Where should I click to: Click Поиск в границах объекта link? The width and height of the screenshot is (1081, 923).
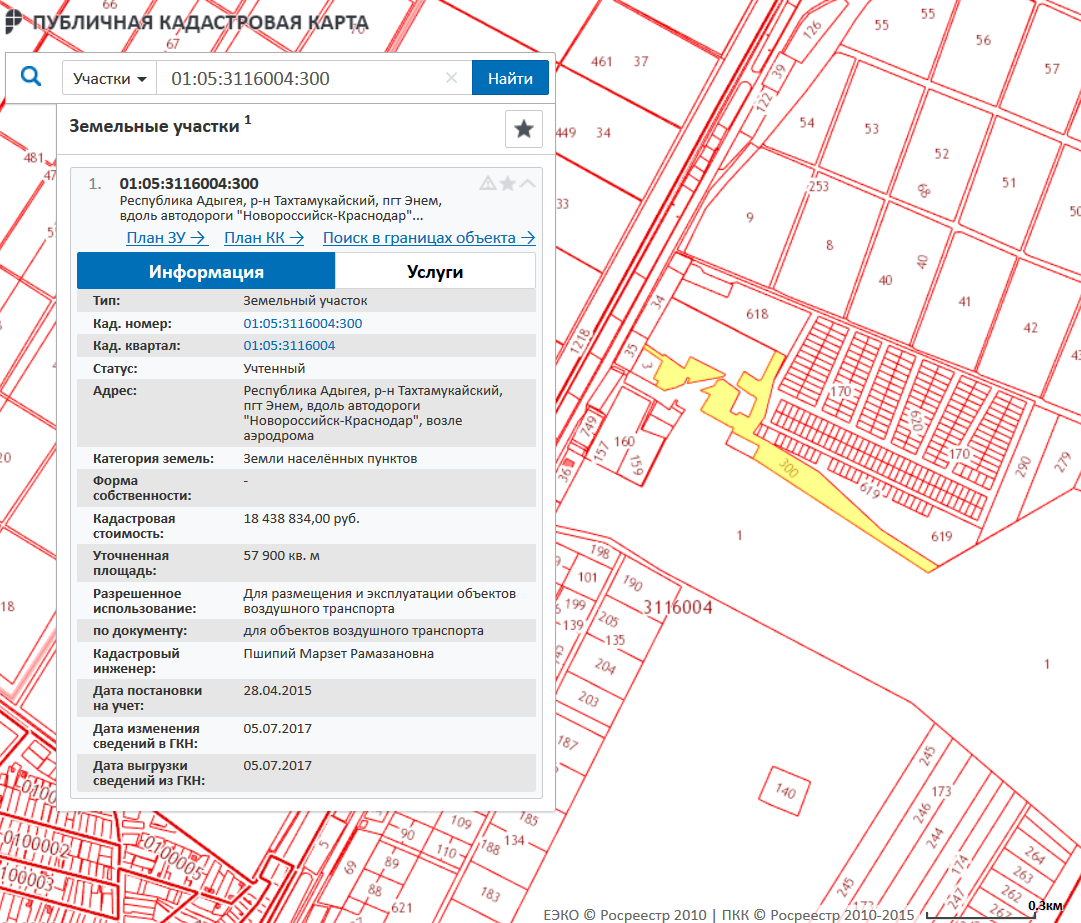click(429, 238)
